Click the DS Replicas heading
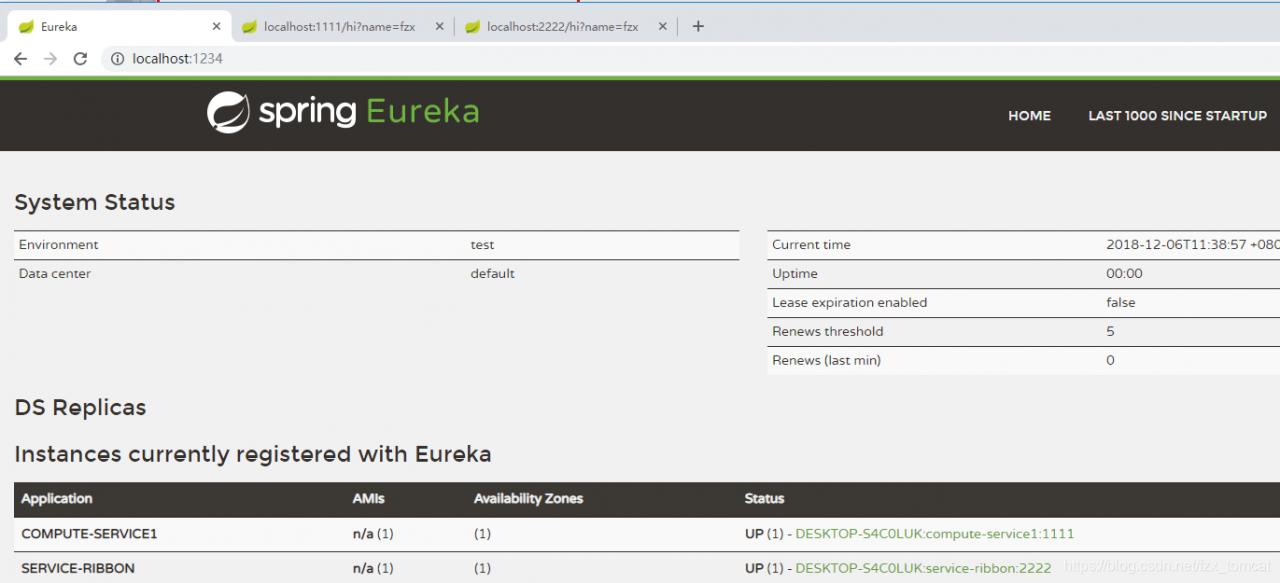 (x=80, y=408)
